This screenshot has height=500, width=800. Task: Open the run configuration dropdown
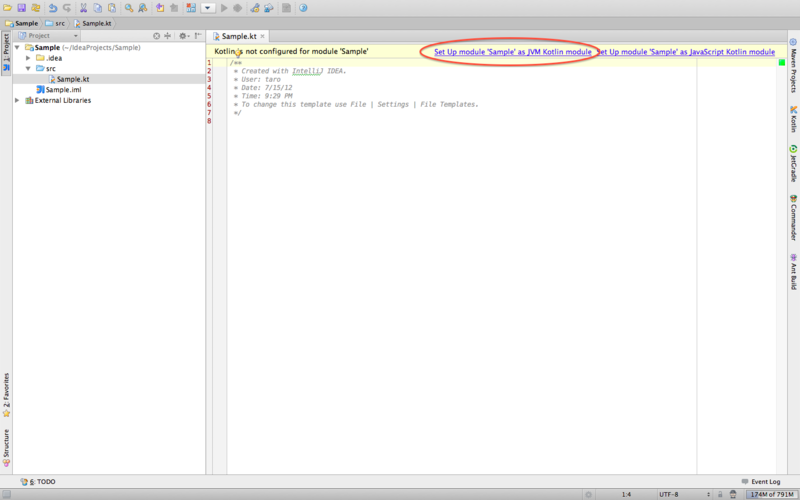208,8
